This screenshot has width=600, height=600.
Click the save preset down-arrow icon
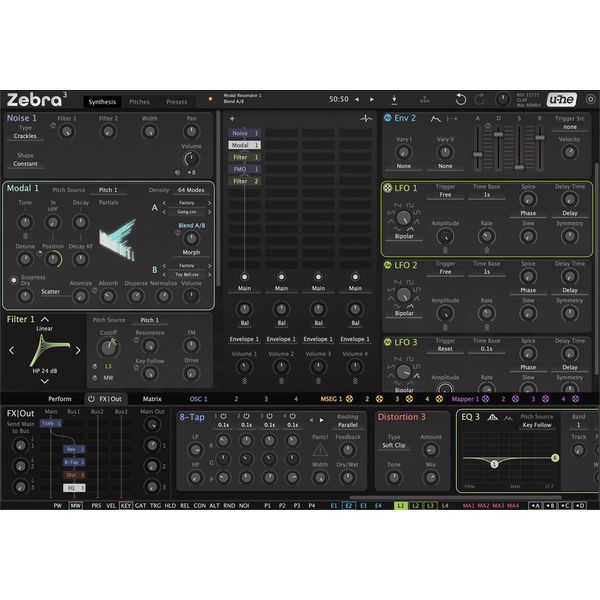(394, 100)
